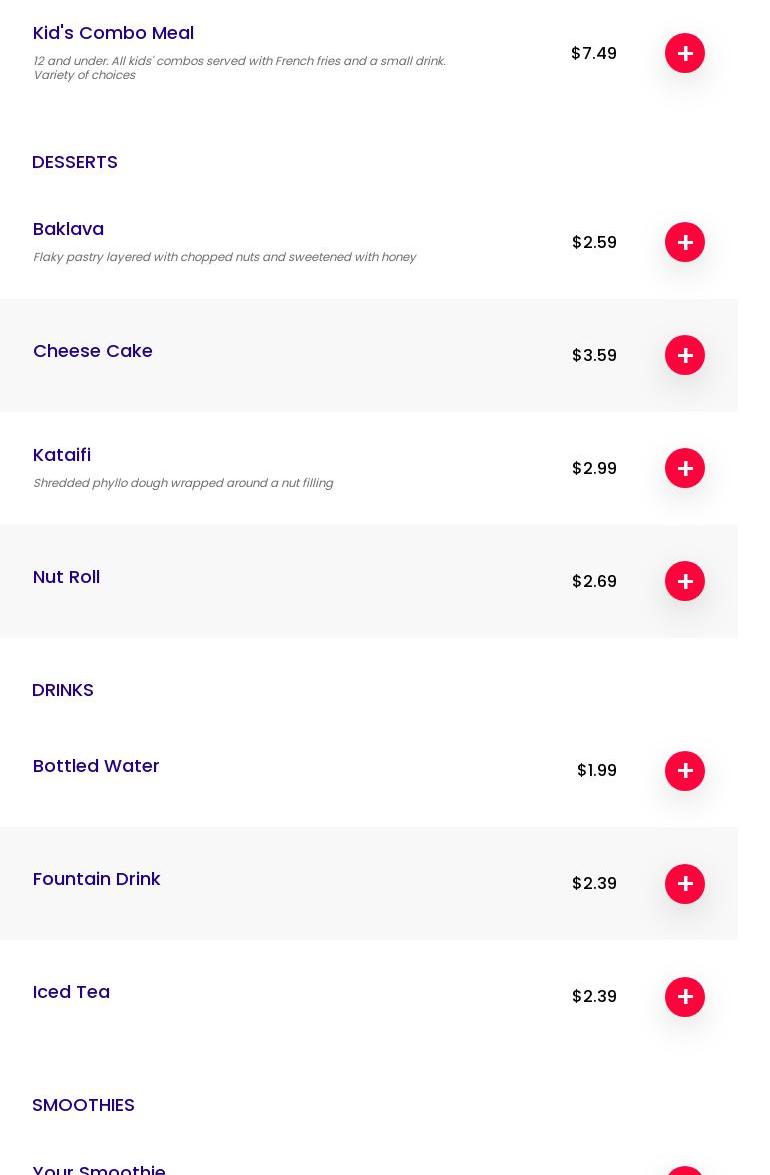
Task: Add Nut Roll using its plus icon
Action: pos(685,581)
